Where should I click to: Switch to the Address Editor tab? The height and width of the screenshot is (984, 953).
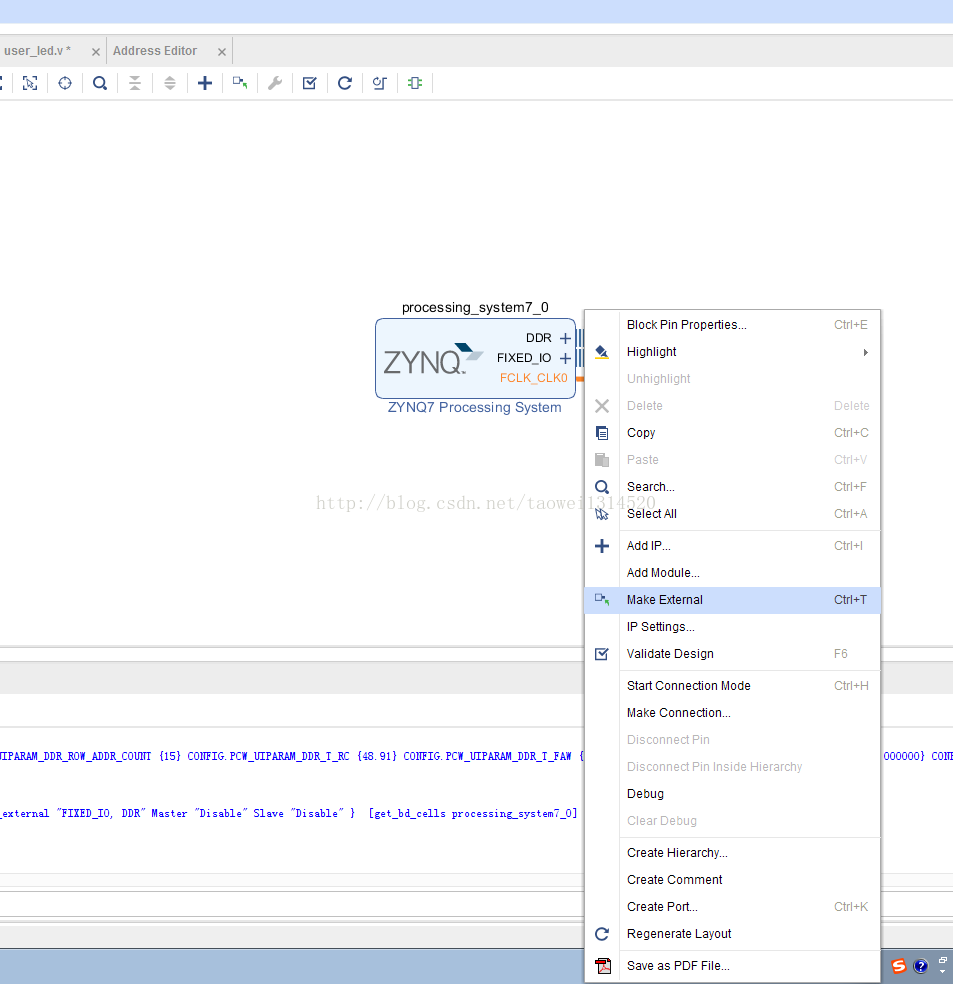pyautogui.click(x=155, y=51)
